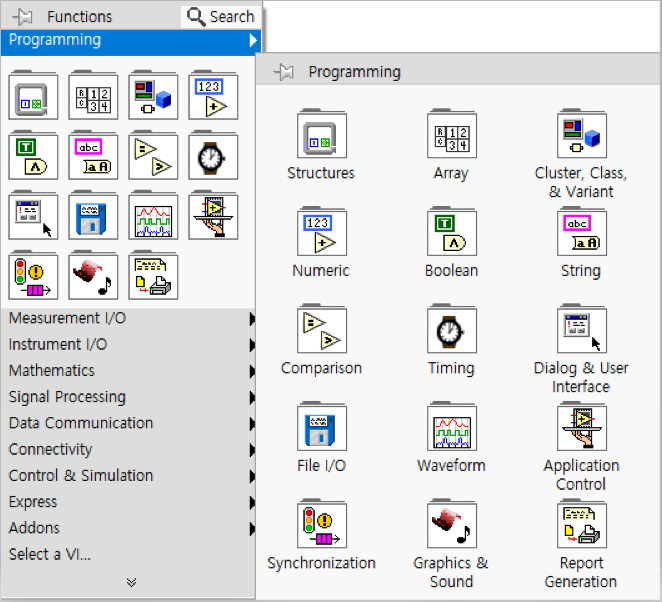662x602 pixels.
Task: Click unlabeled floppy disk File I/O icon
Action: click(93, 215)
